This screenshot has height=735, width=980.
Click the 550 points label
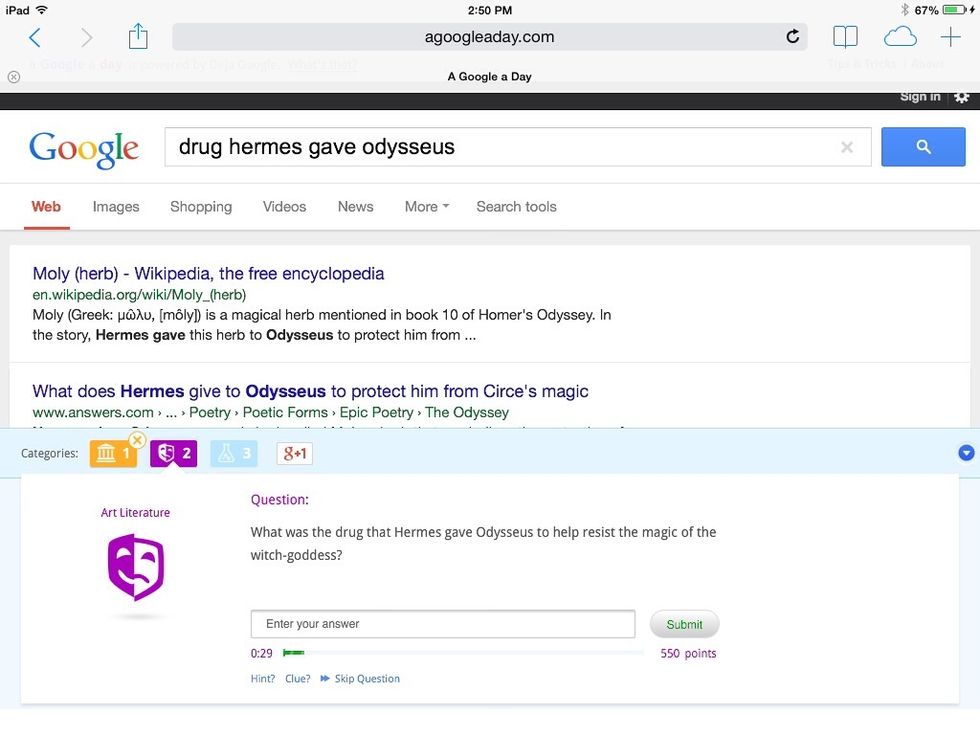(x=688, y=653)
